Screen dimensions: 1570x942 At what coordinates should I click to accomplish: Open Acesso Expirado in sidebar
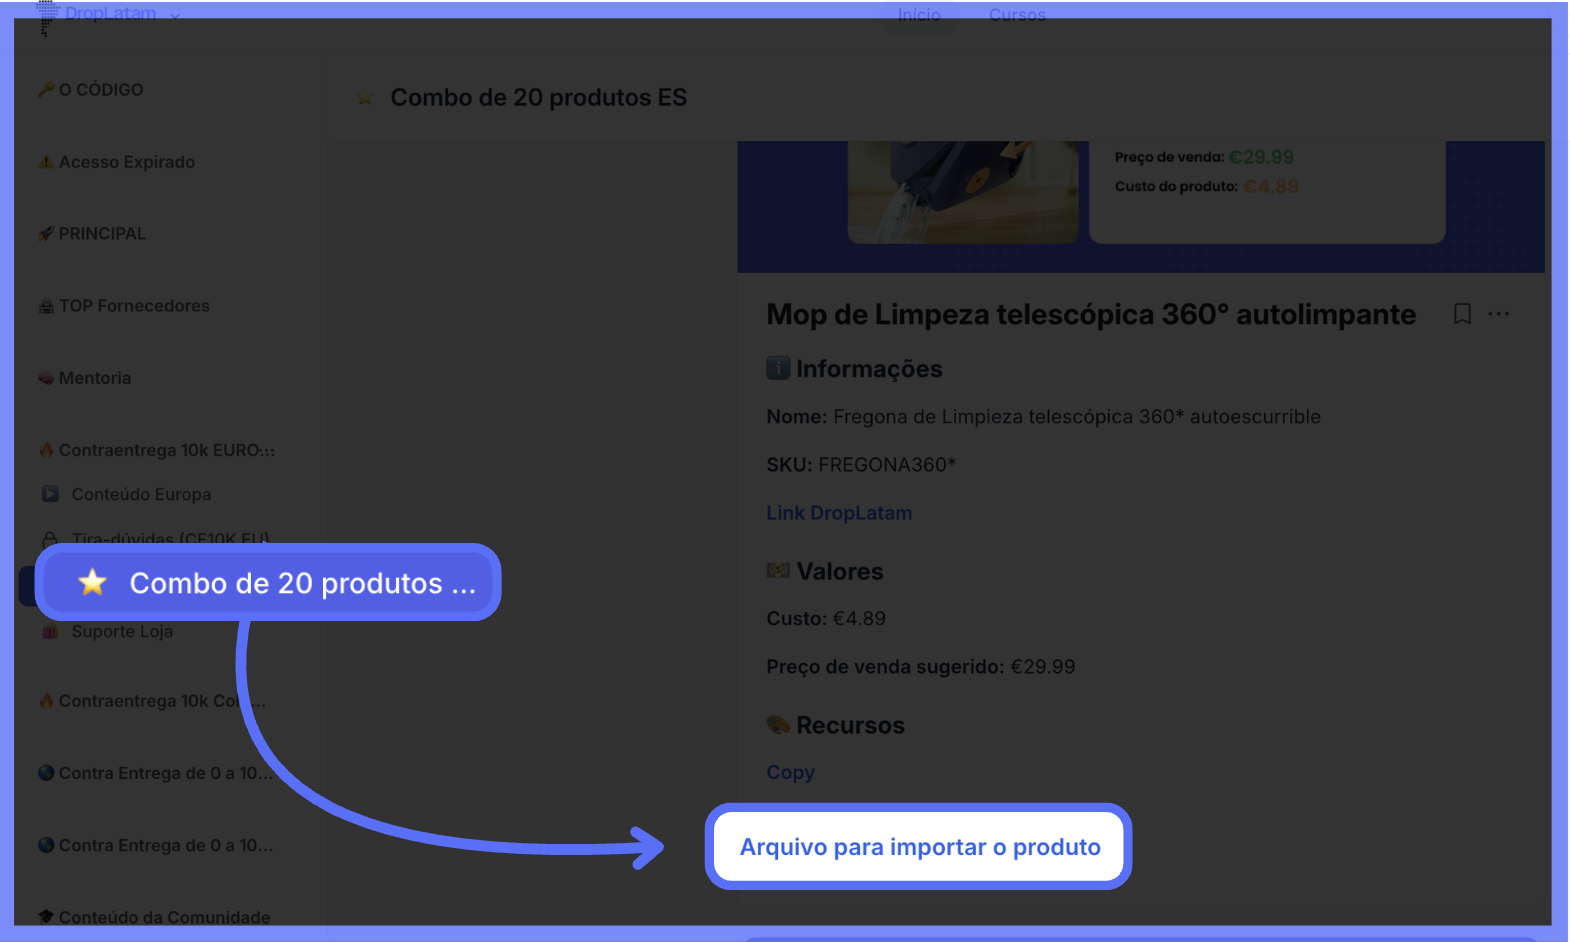pos(116,162)
